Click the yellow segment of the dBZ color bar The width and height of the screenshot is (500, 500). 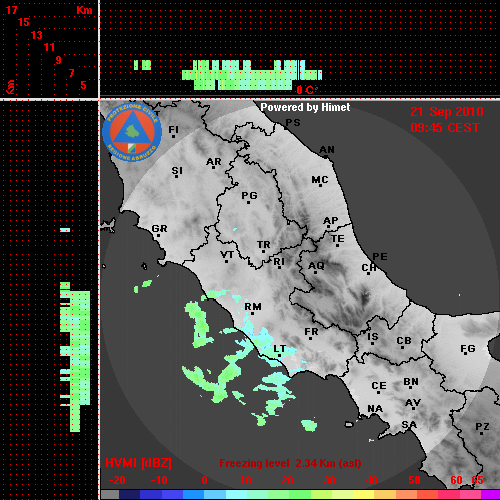click(363, 495)
